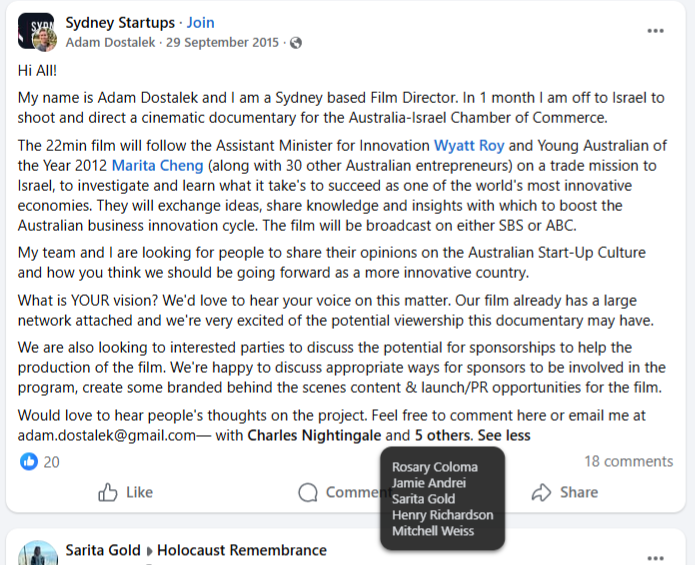Open the post options three-dot menu

point(655,31)
